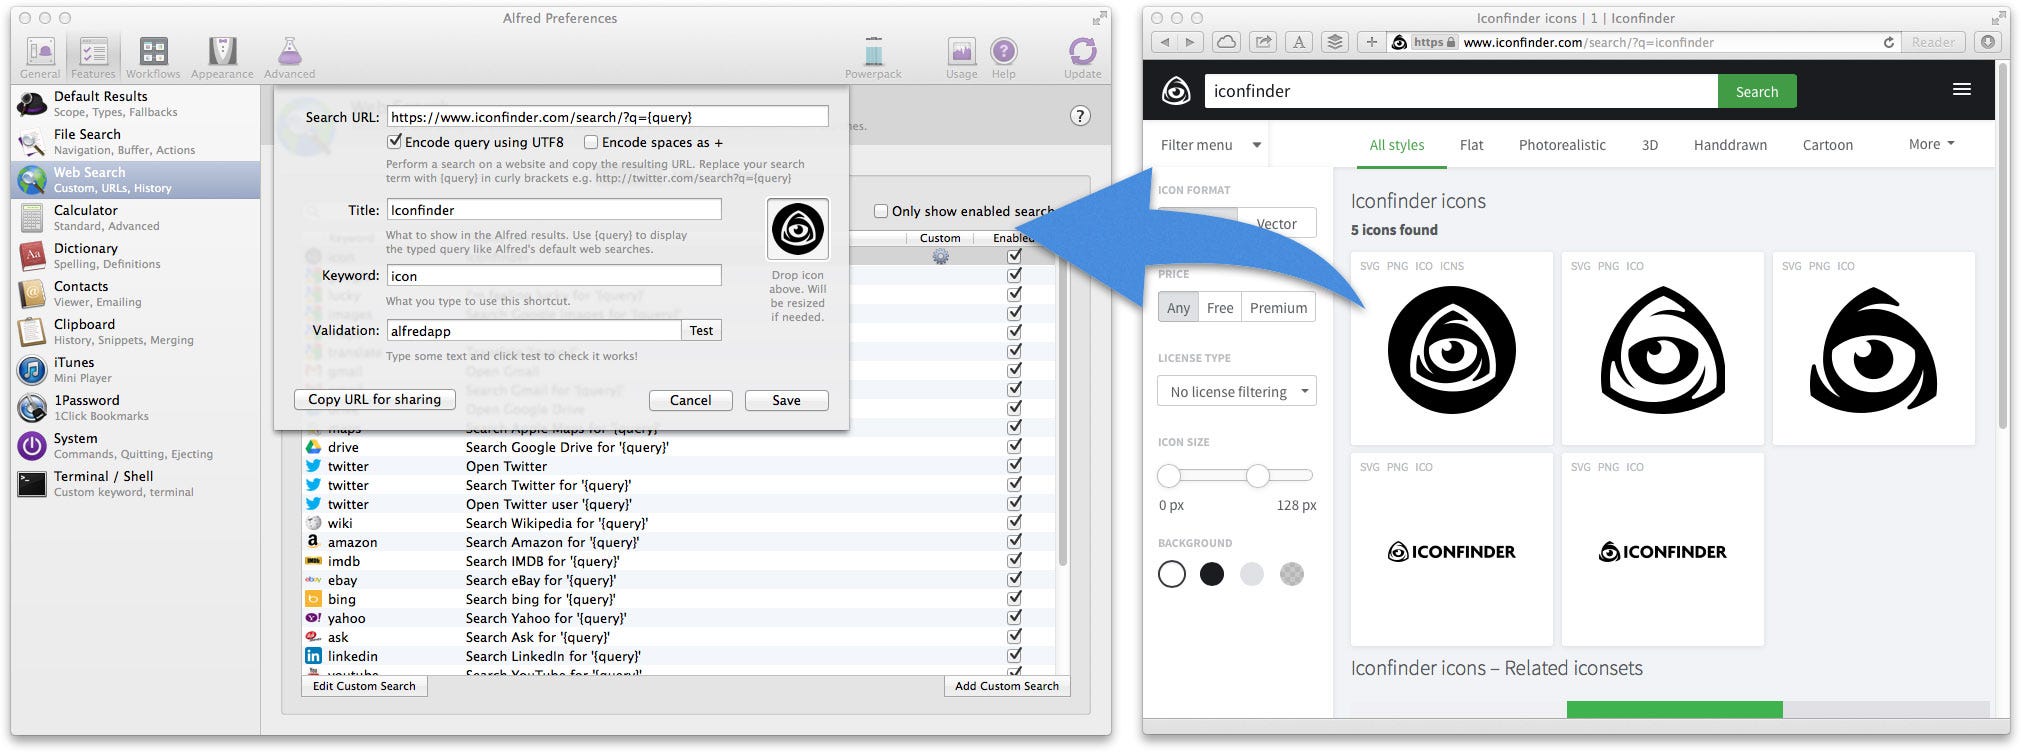Click the Add Custom Search button

(x=1006, y=686)
